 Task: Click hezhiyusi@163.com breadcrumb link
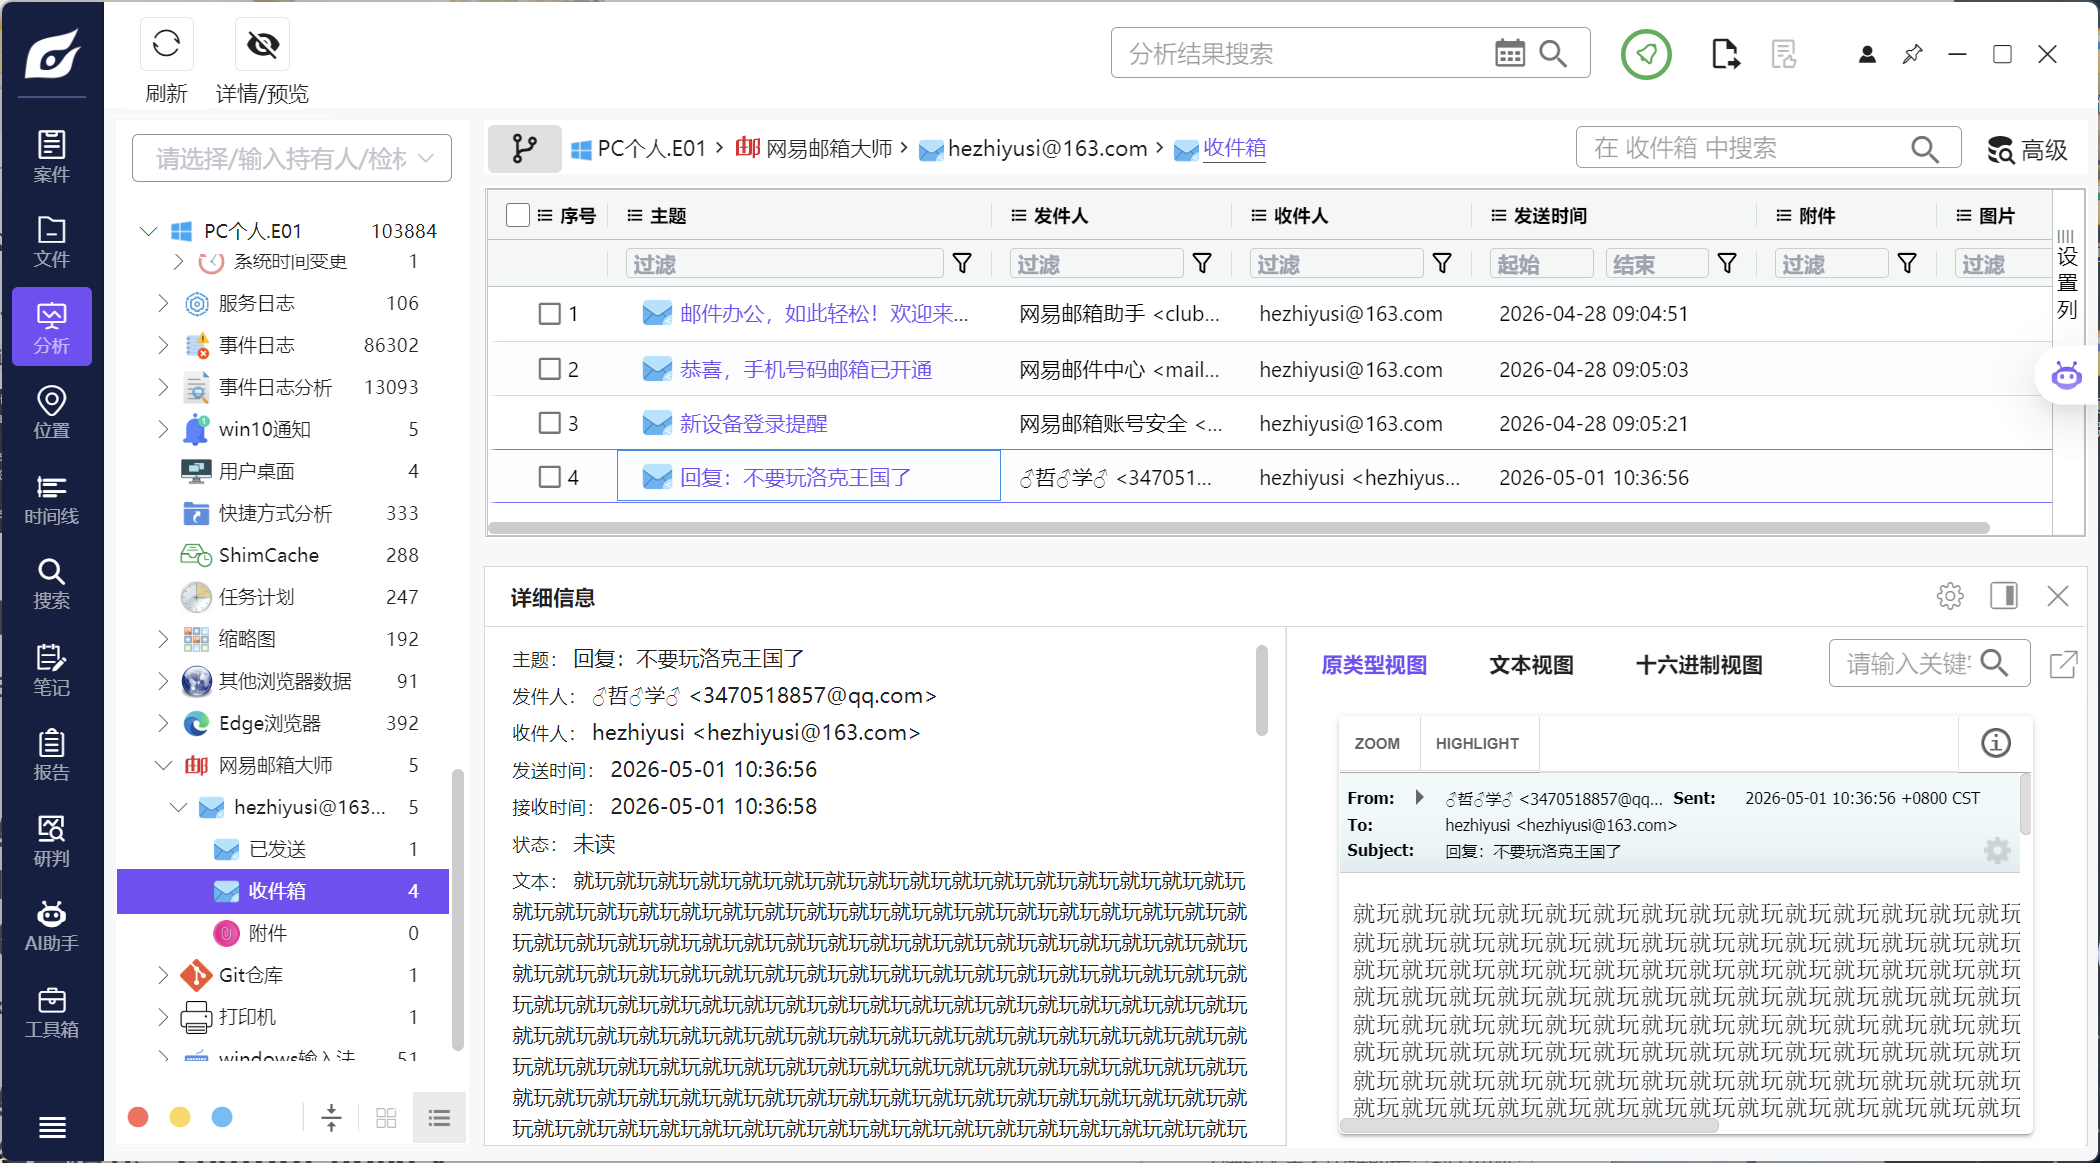(x=1047, y=148)
